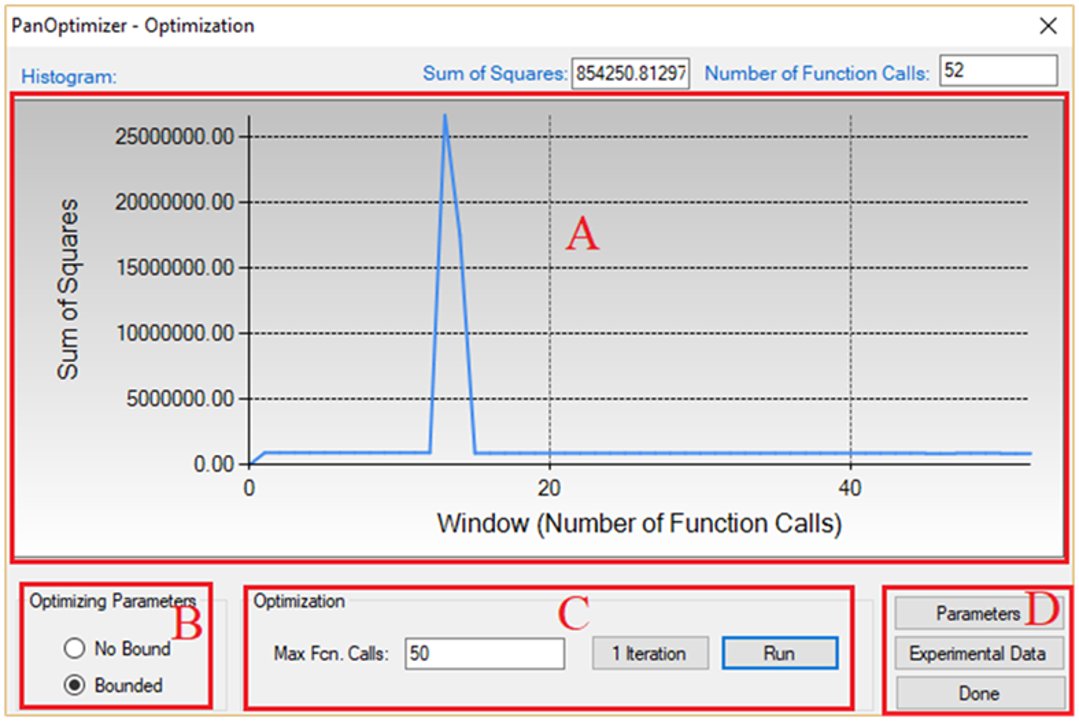
Task: Select the No Bound radio button
Action: click(x=75, y=649)
